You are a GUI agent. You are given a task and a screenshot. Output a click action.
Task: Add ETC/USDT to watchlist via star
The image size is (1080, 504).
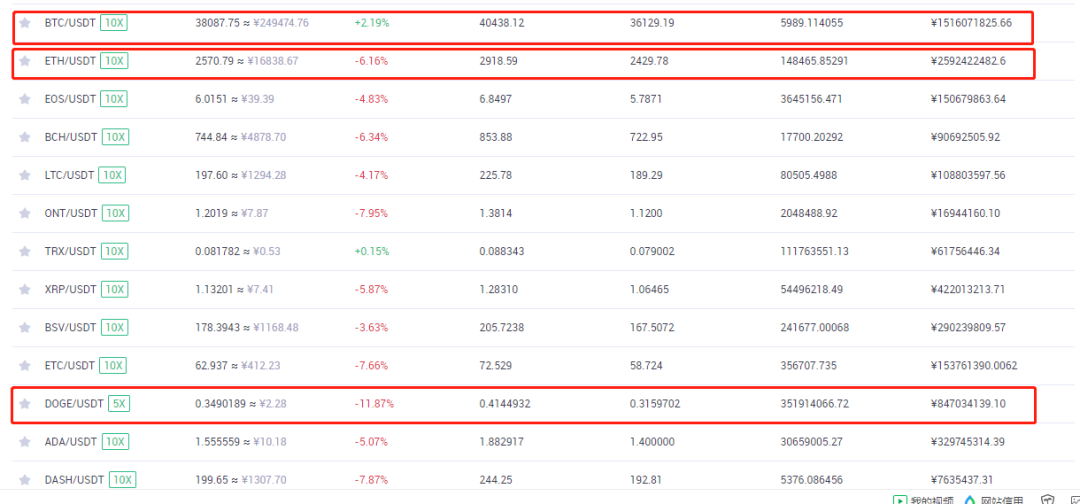coord(25,365)
